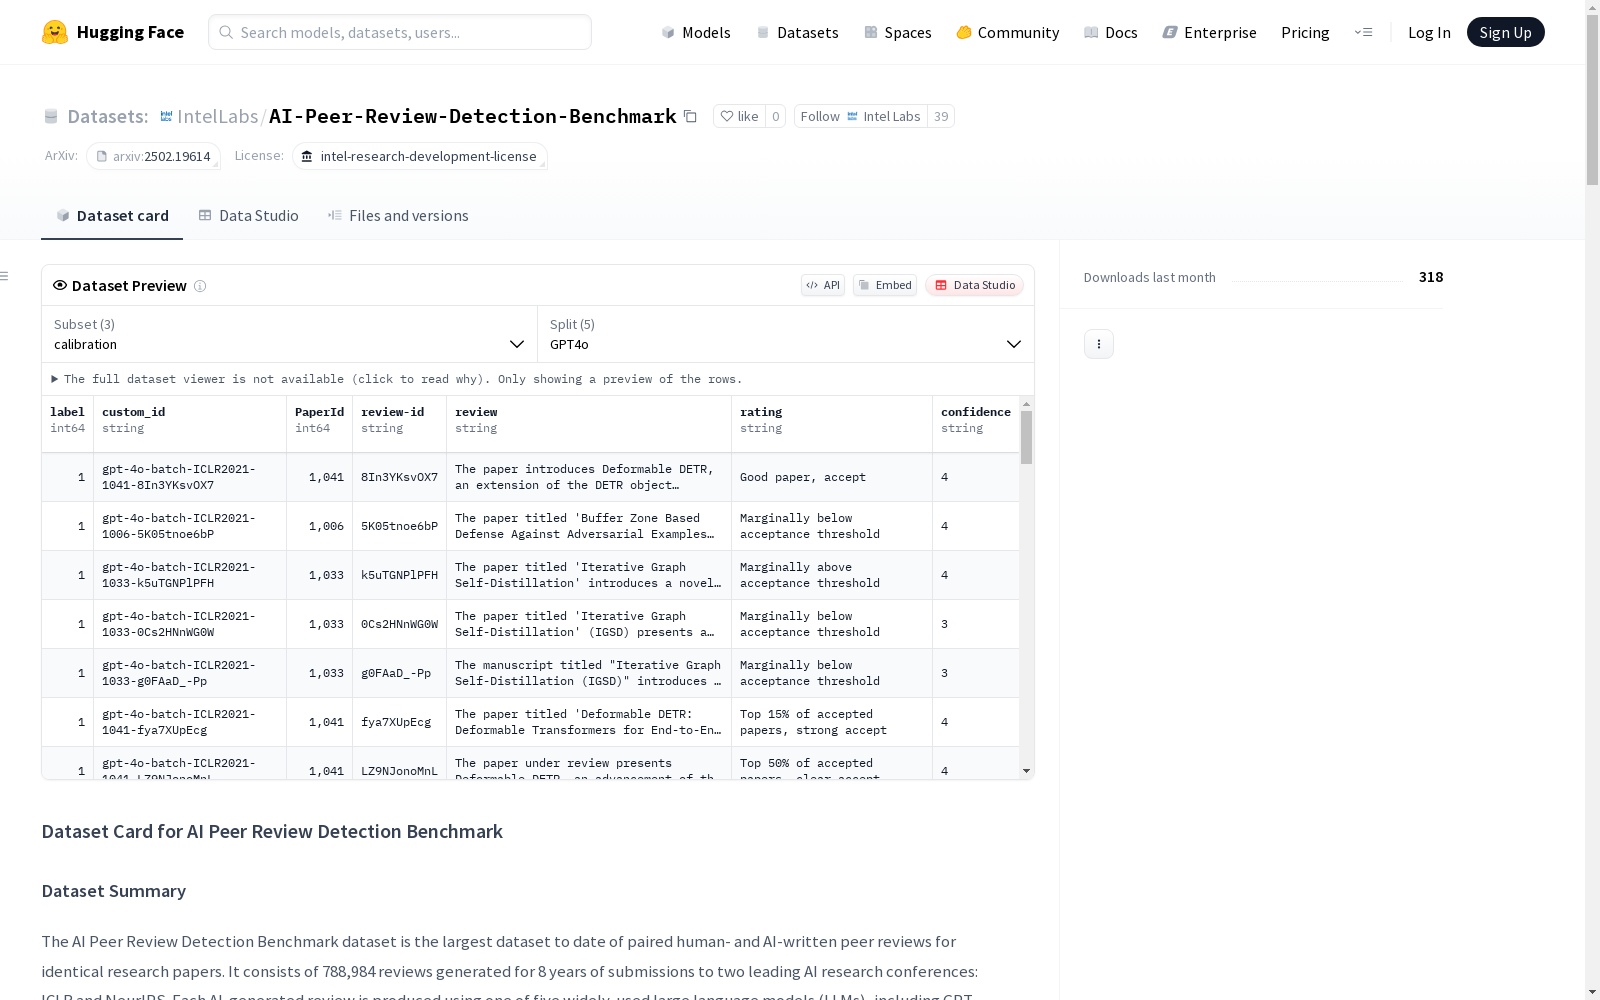The height and width of the screenshot is (1000, 1600).
Task: Switch to the Data Studio tab
Action: [249, 216]
